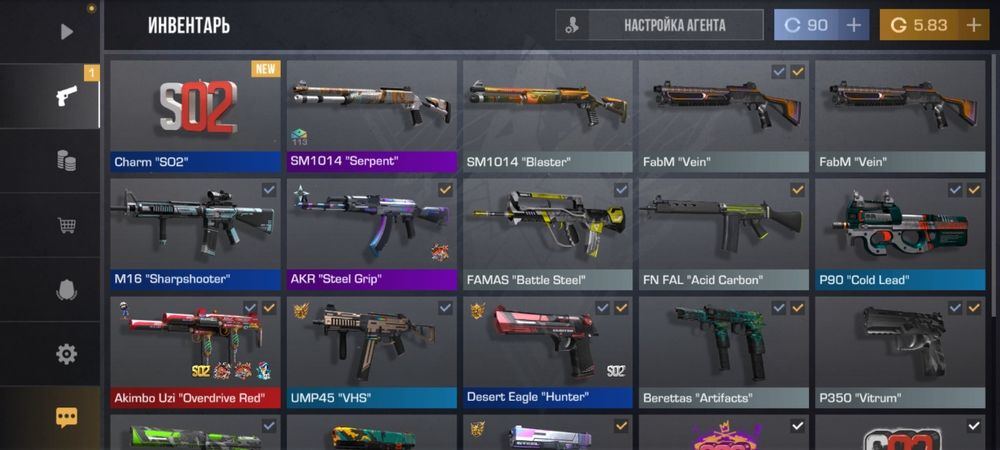Click the agent icon beside Настройка агента
The image size is (1000, 450).
[572, 25]
